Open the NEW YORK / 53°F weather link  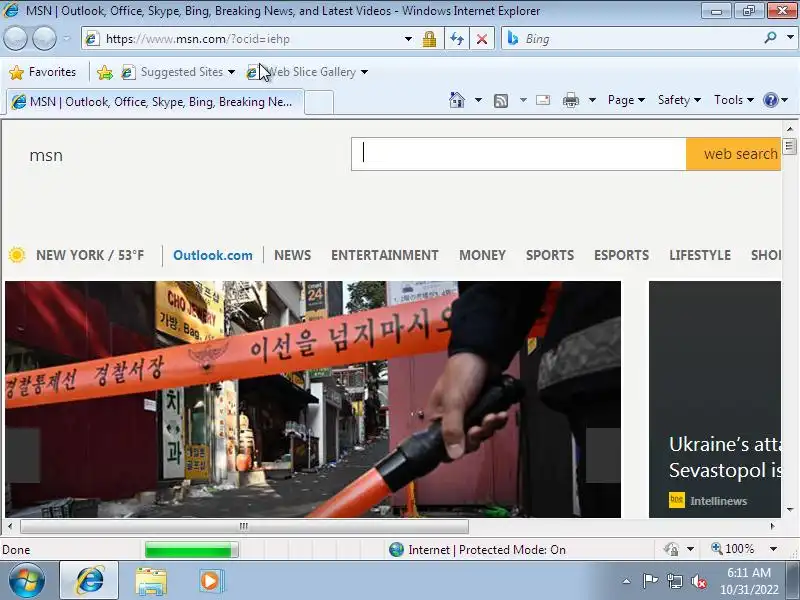pos(90,255)
